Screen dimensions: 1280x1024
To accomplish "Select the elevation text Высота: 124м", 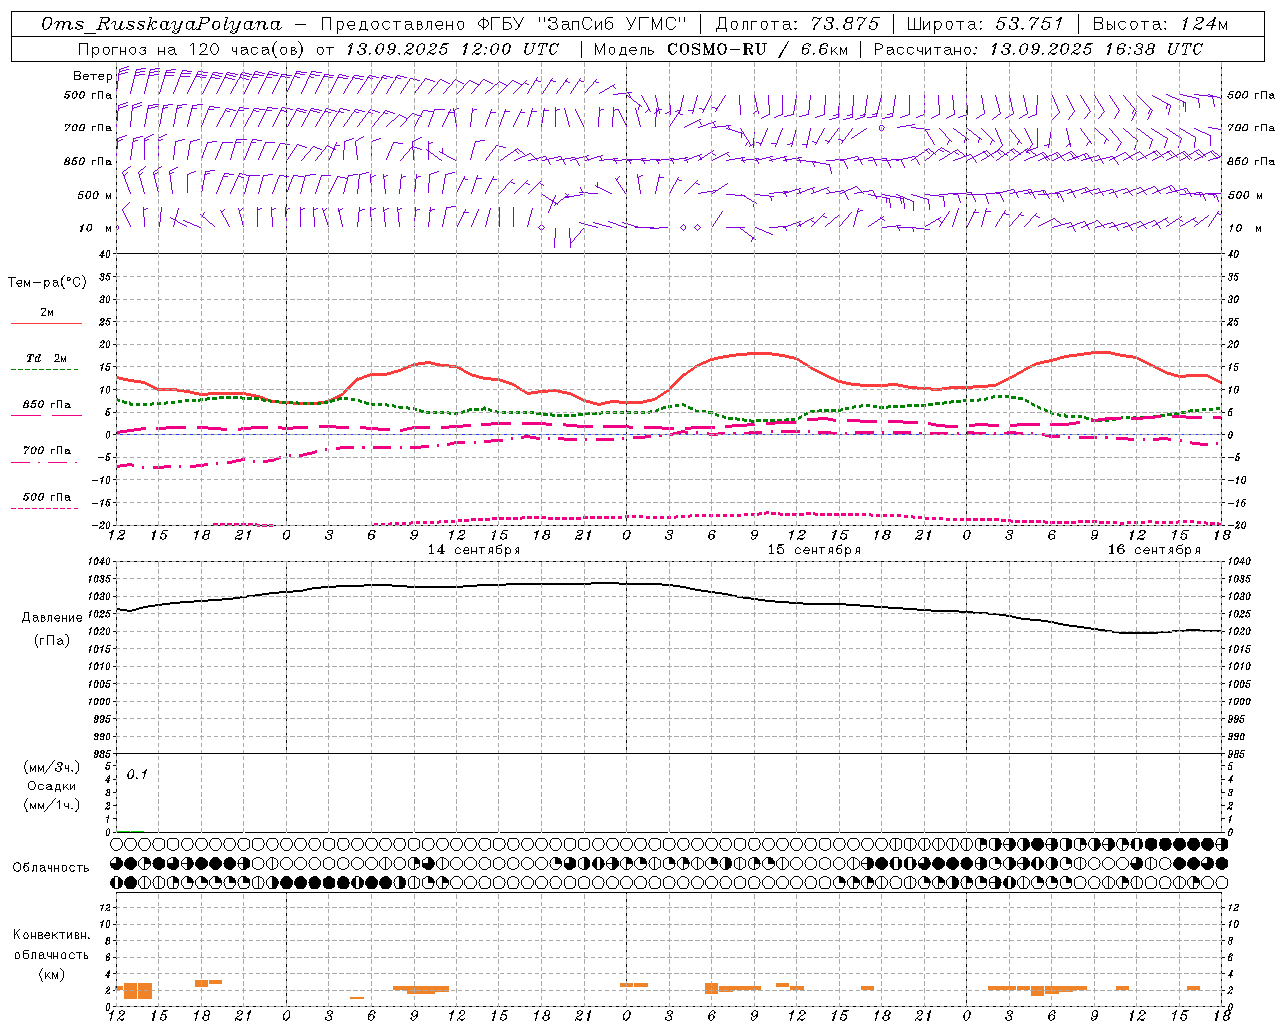I will coord(1160,24).
